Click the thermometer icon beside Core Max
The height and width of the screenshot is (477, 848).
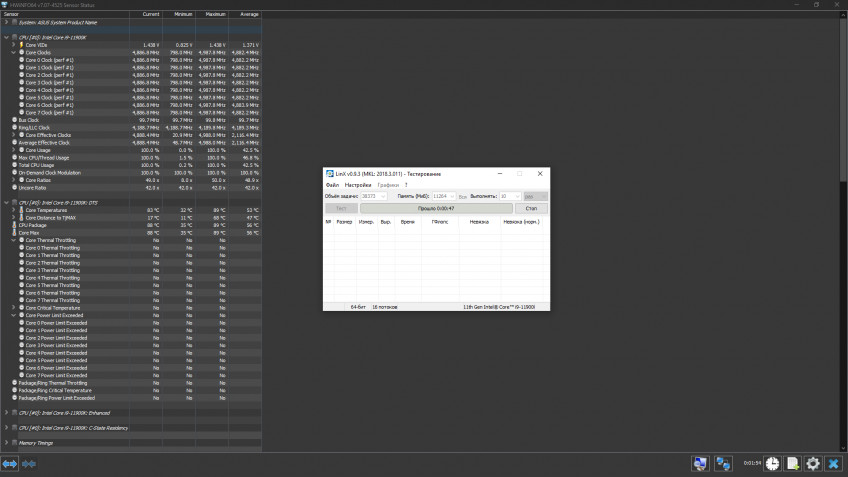coord(15,233)
